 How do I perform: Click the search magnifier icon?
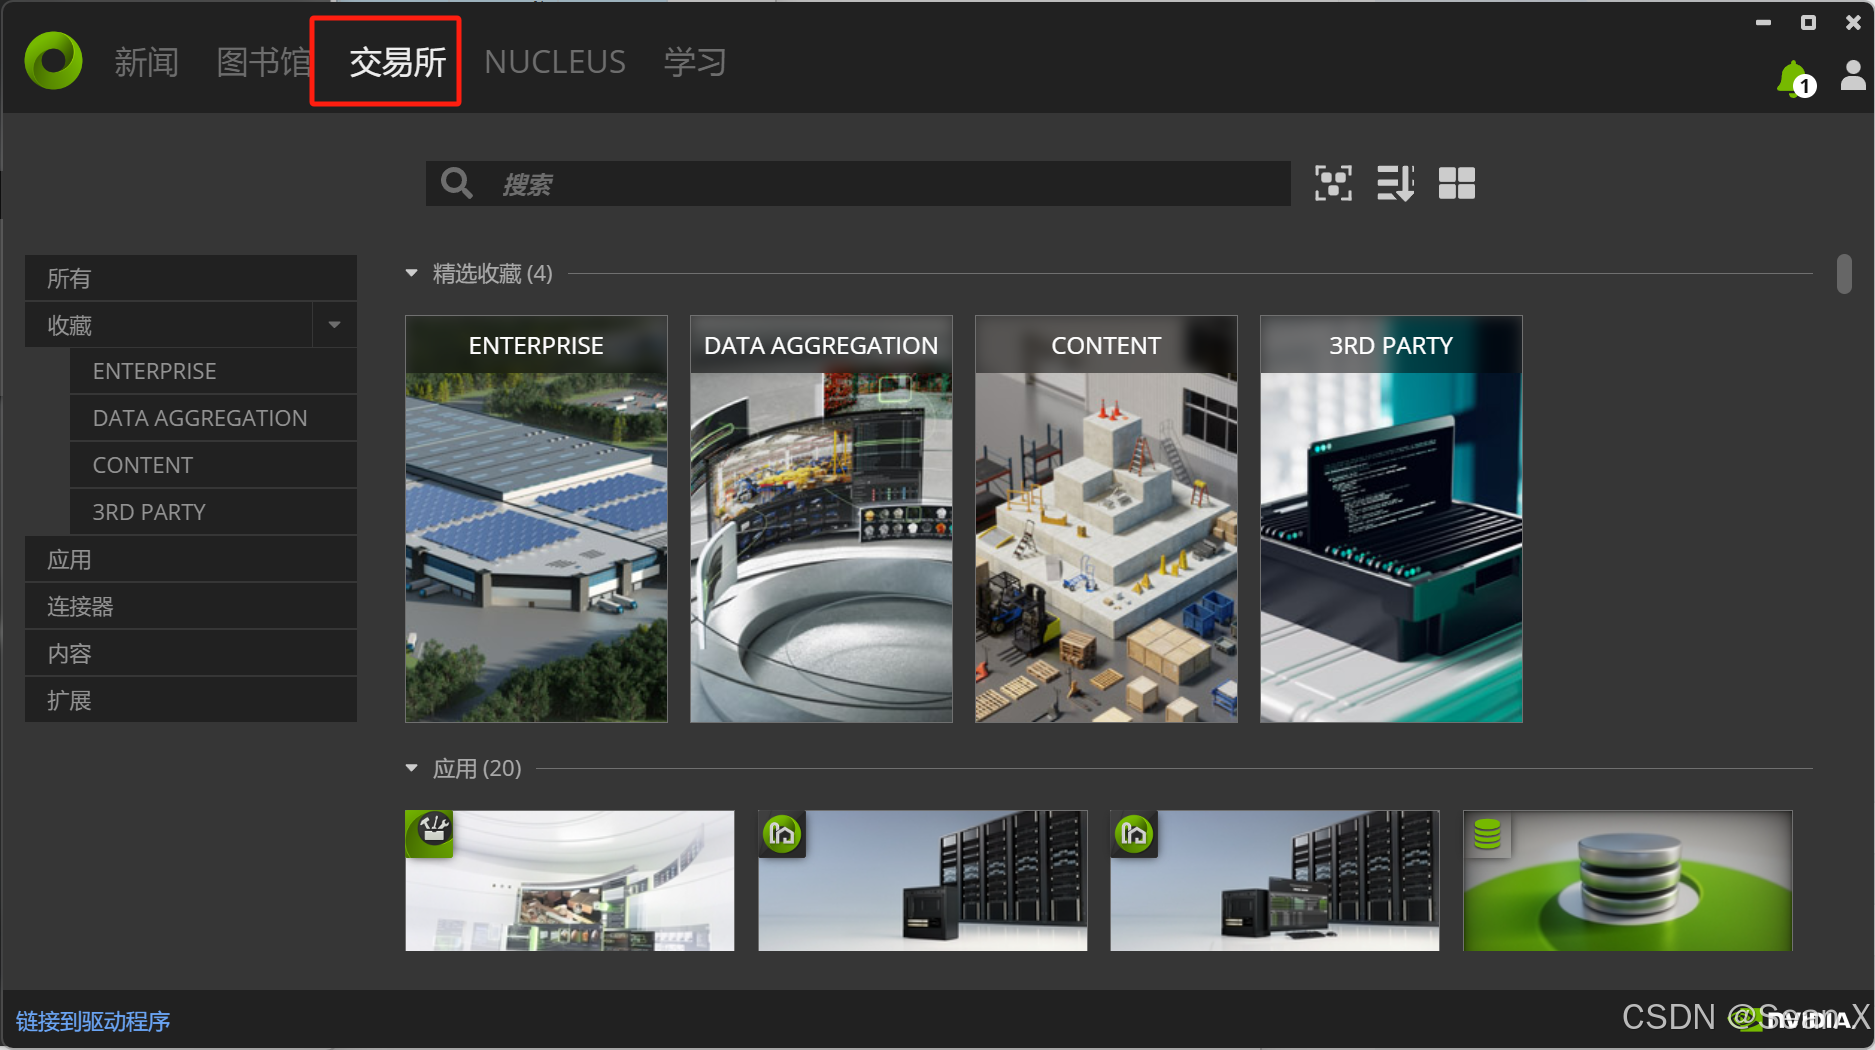click(457, 183)
